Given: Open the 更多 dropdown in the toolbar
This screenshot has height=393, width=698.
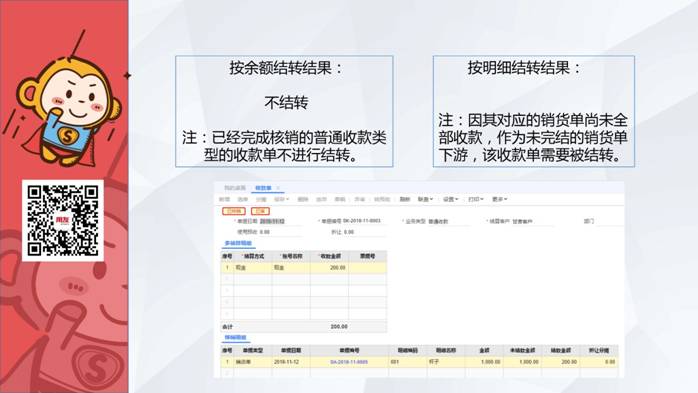Looking at the screenshot, I should (x=499, y=199).
